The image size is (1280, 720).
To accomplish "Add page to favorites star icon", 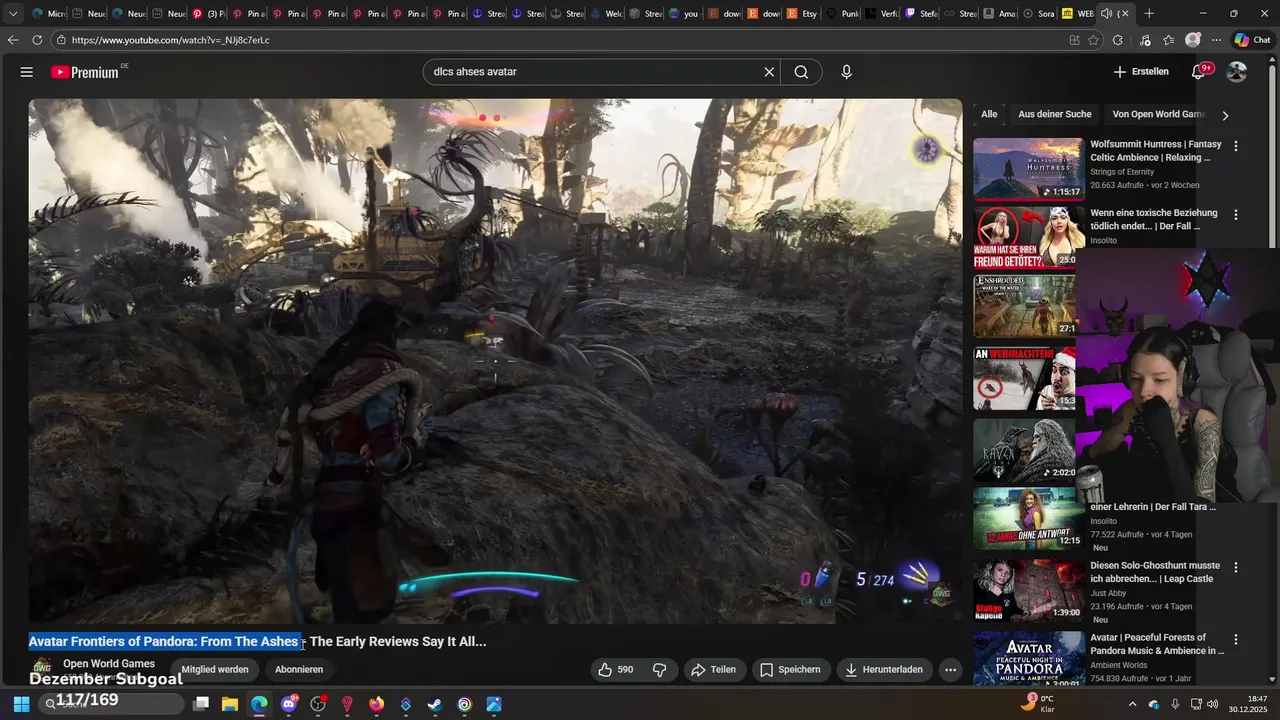I will (x=1094, y=40).
